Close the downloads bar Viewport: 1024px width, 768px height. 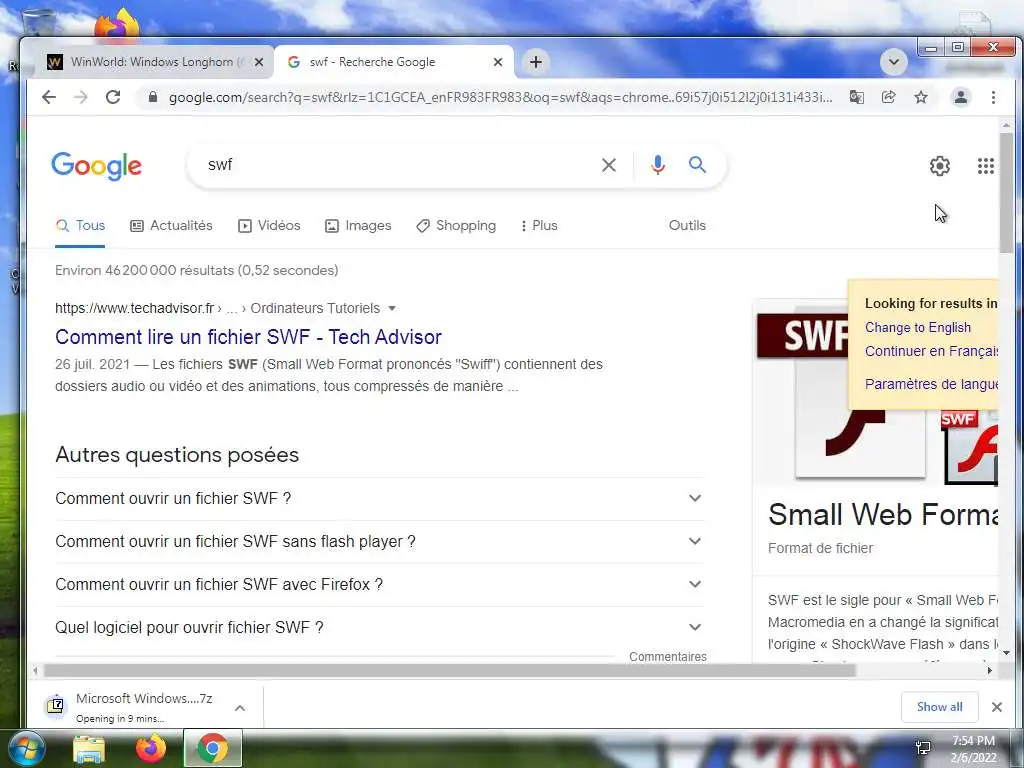tap(997, 707)
